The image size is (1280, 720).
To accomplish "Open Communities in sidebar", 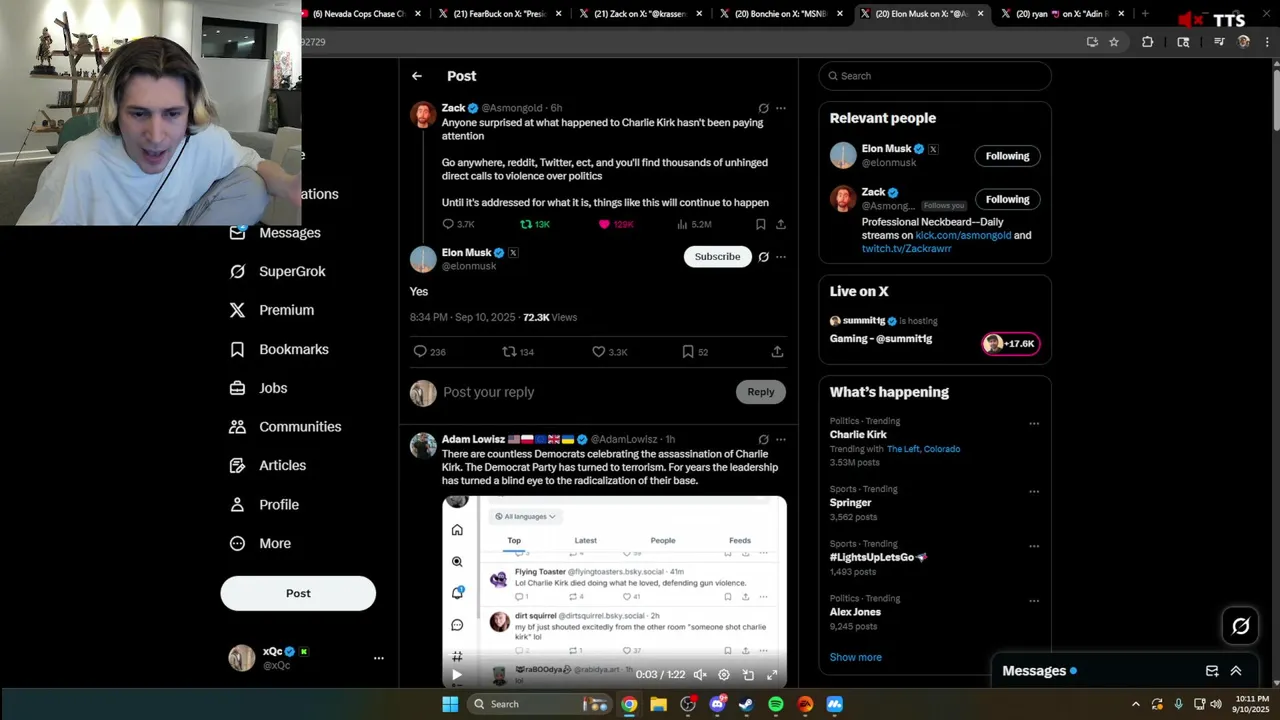I will [x=286, y=427].
